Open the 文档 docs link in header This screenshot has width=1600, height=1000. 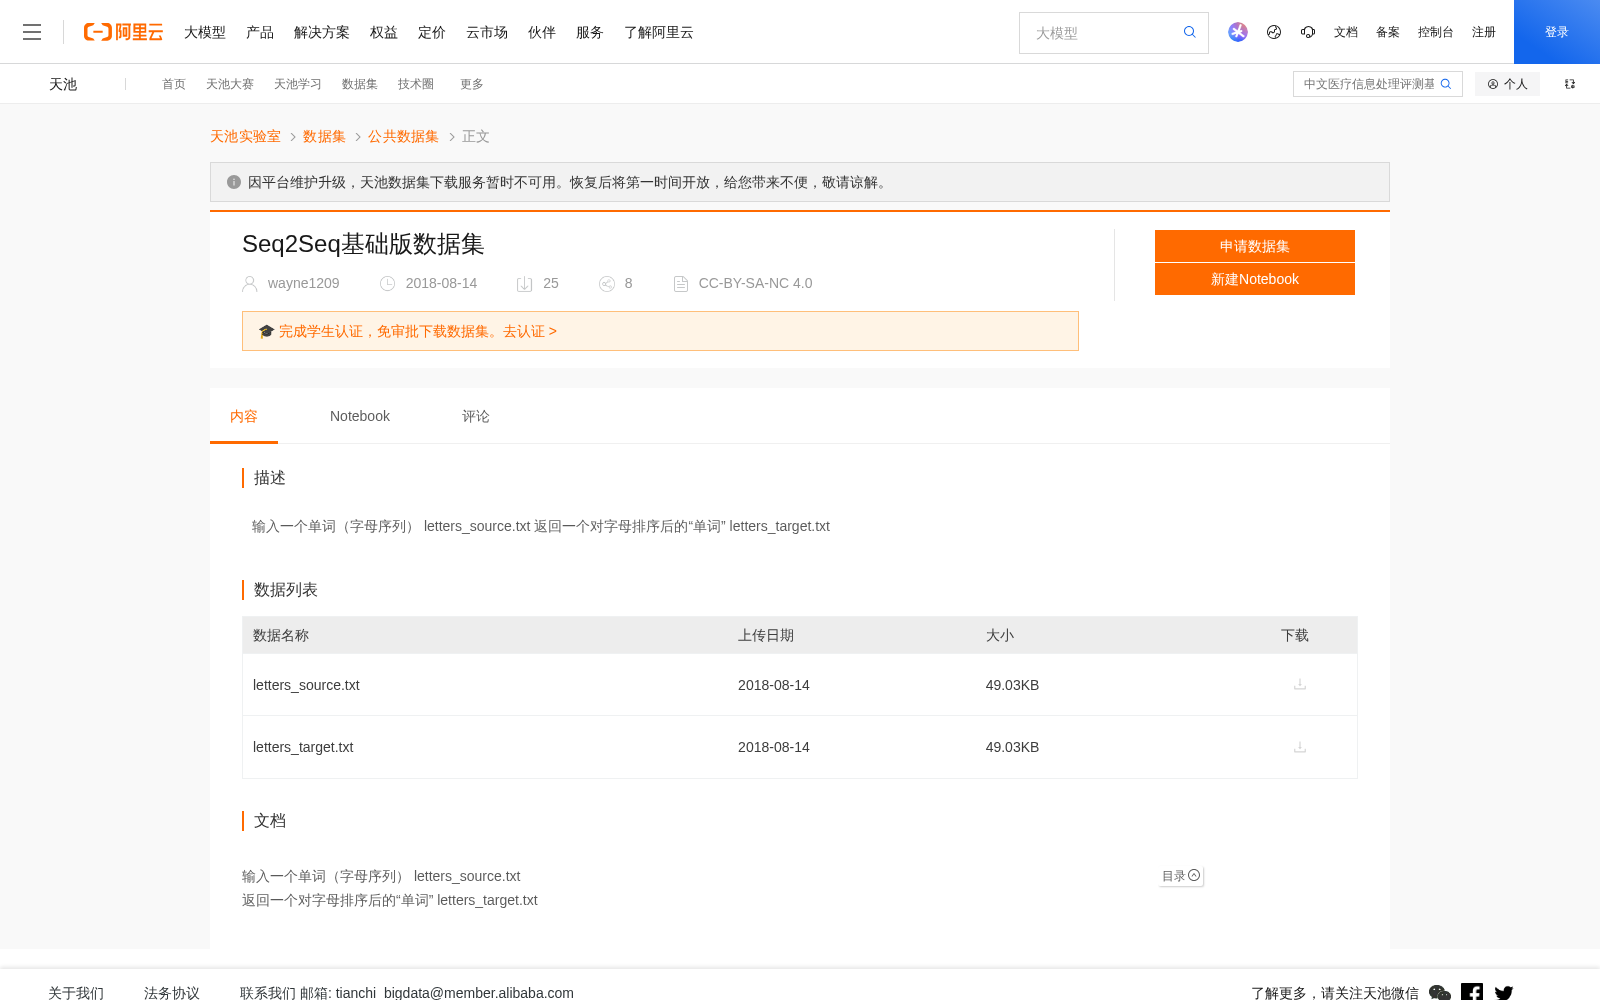[1346, 32]
